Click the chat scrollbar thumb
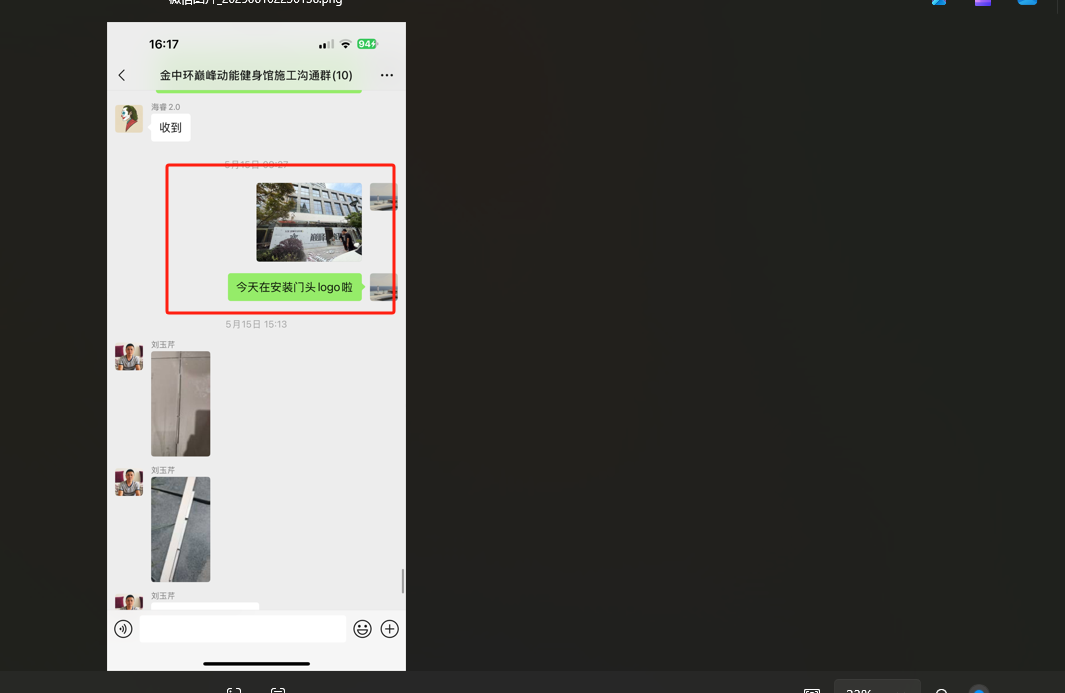 click(403, 581)
